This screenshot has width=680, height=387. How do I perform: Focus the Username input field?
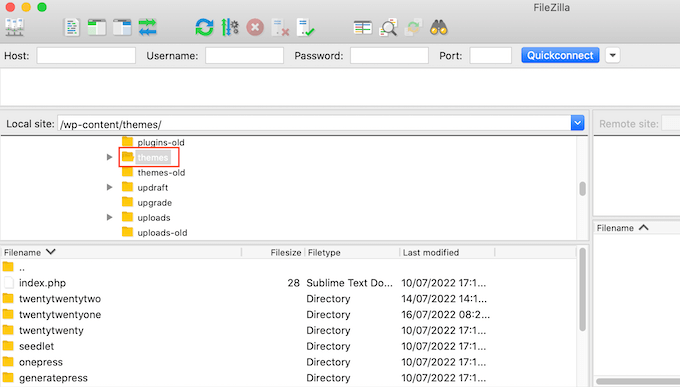point(244,56)
